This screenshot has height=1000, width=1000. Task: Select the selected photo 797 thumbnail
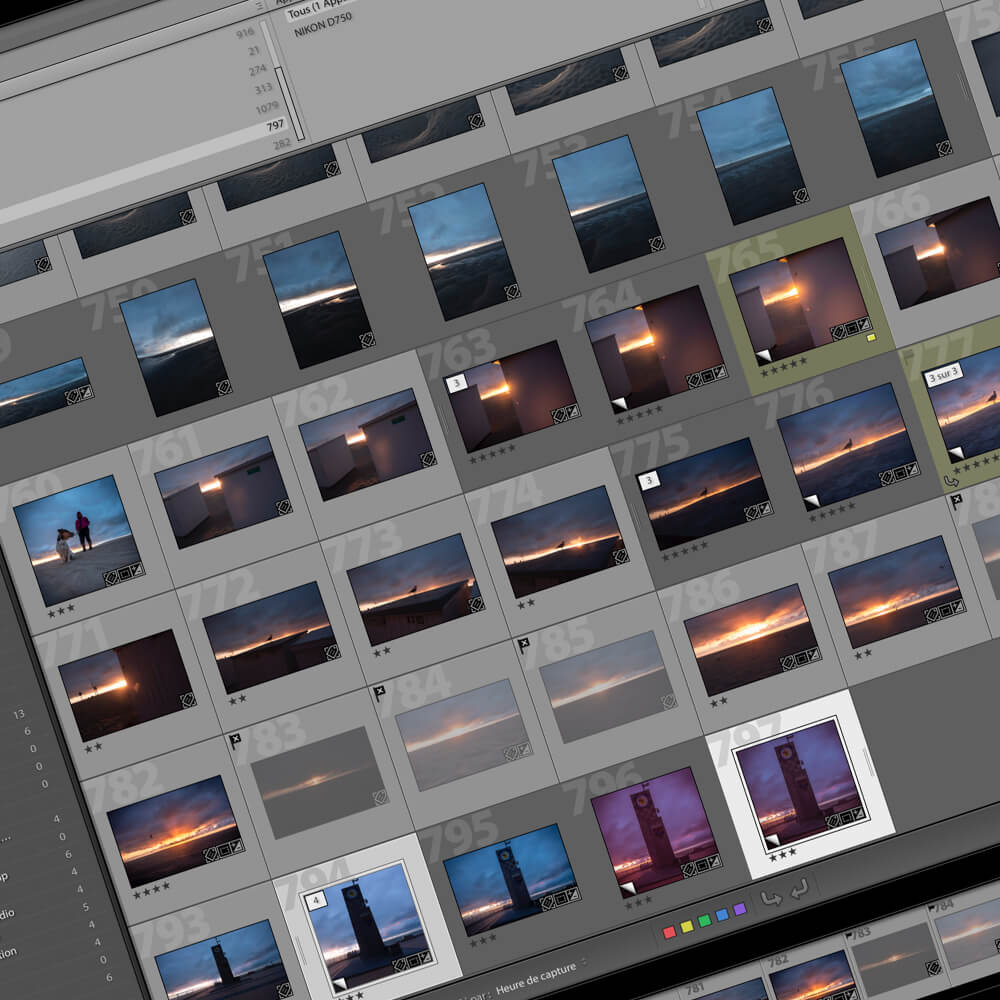tap(800, 783)
